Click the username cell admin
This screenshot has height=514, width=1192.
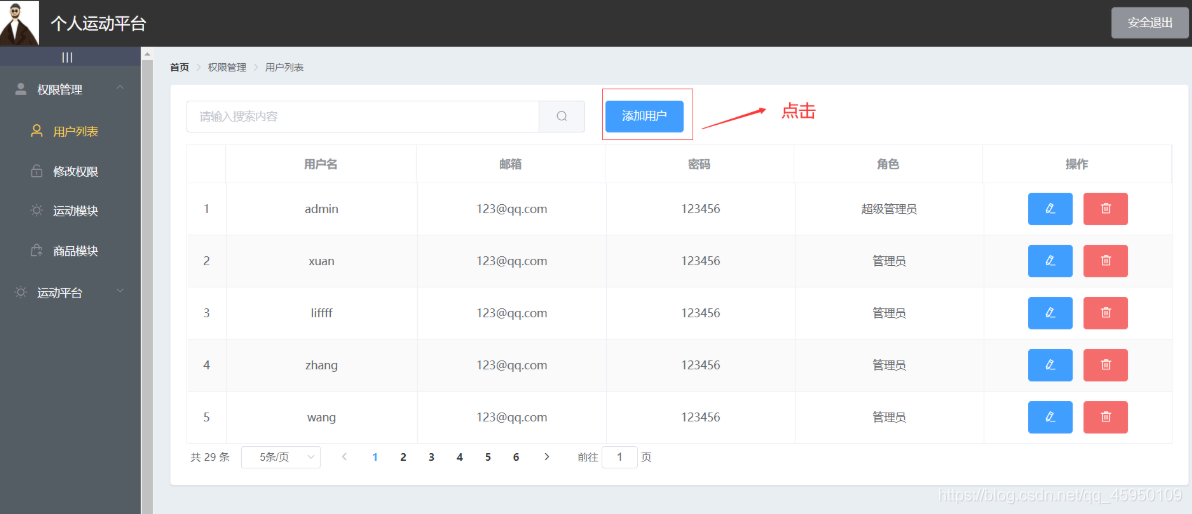coord(322,209)
